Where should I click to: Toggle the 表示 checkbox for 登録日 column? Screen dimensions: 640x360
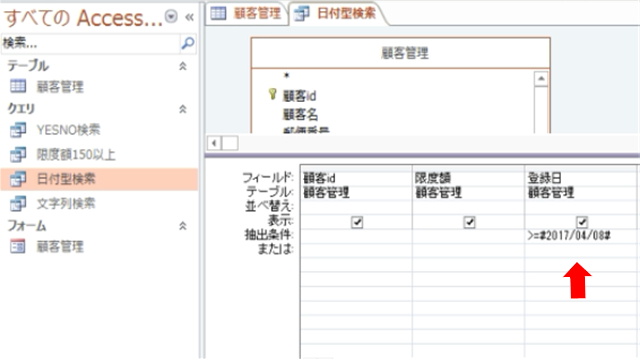[x=582, y=222]
